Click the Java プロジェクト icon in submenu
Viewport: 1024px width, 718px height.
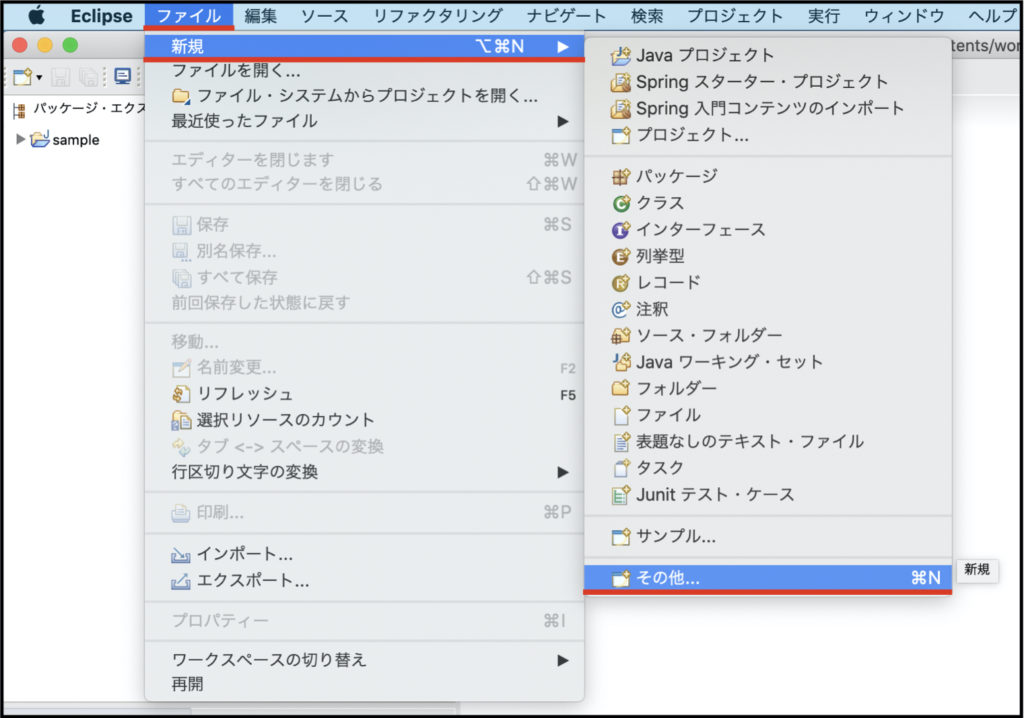point(620,56)
